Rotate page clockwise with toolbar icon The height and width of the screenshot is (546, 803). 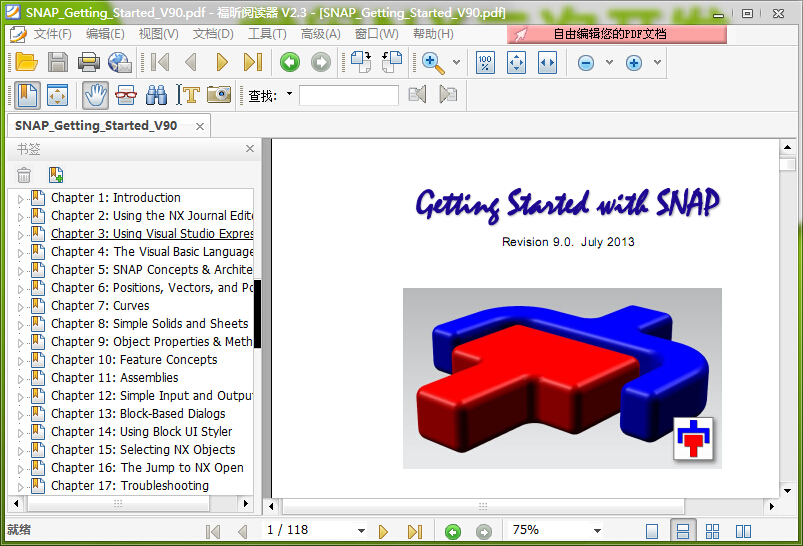pyautogui.click(x=359, y=62)
